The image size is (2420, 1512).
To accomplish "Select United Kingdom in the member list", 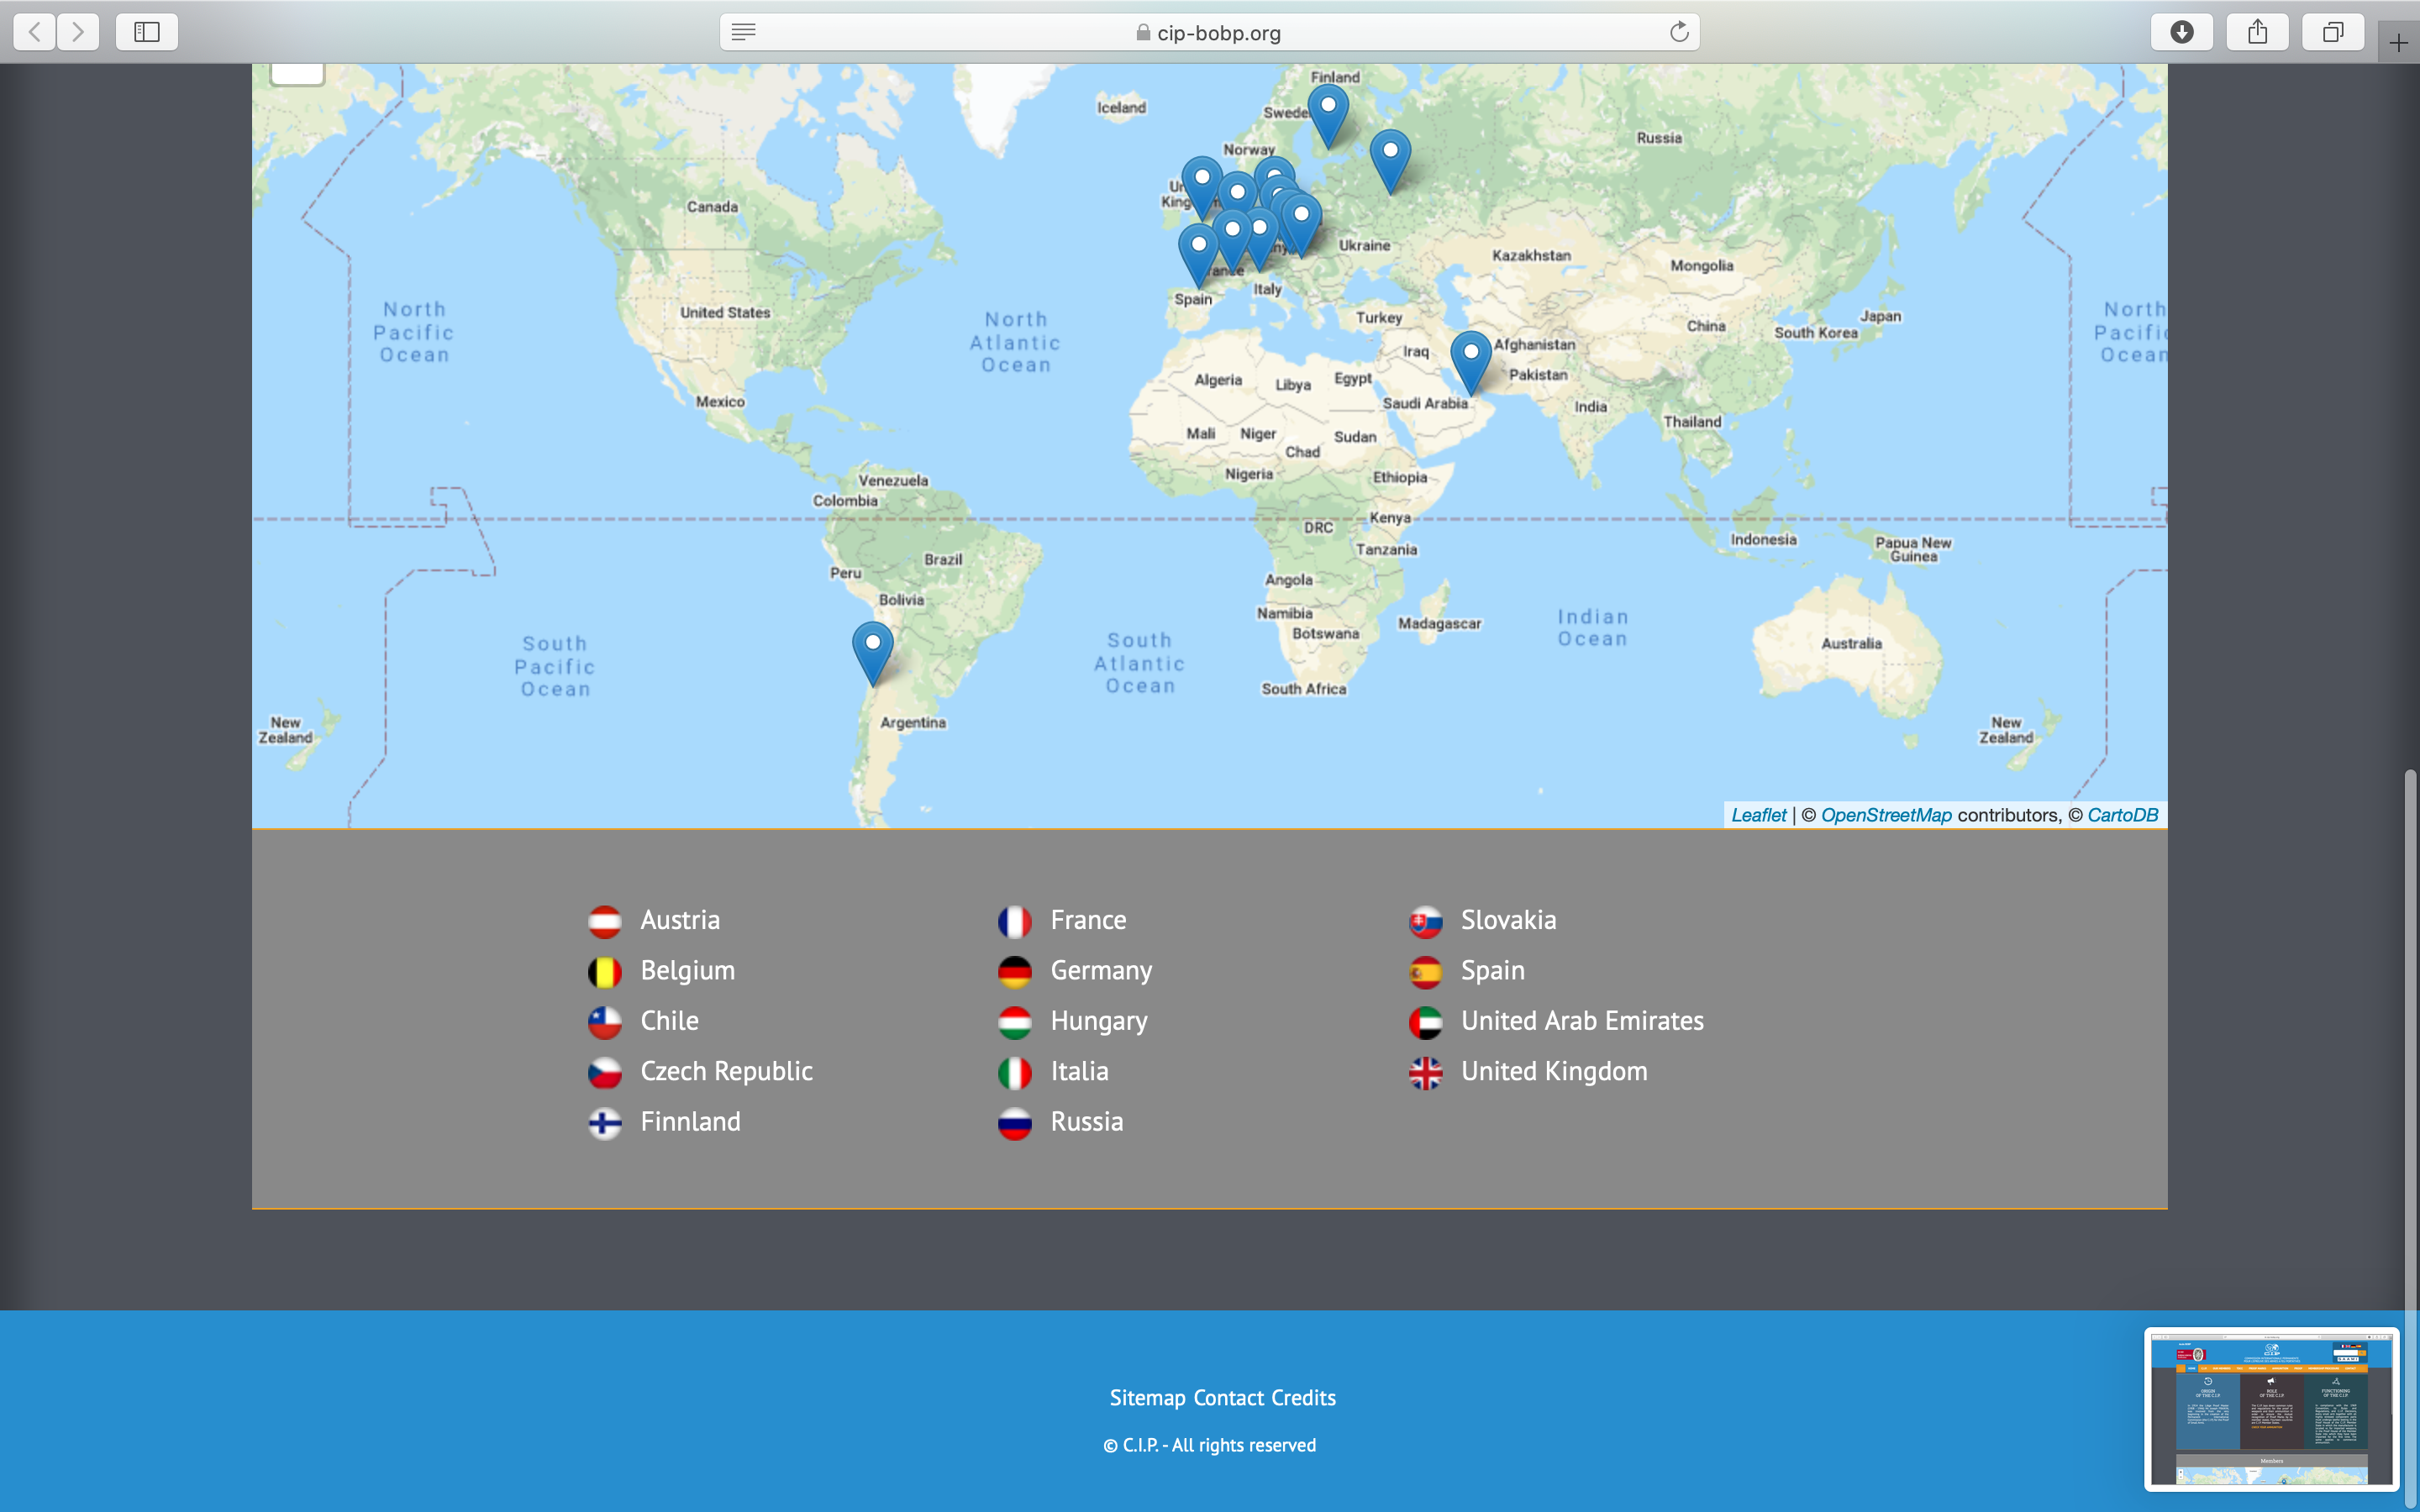I will coord(1553,1071).
